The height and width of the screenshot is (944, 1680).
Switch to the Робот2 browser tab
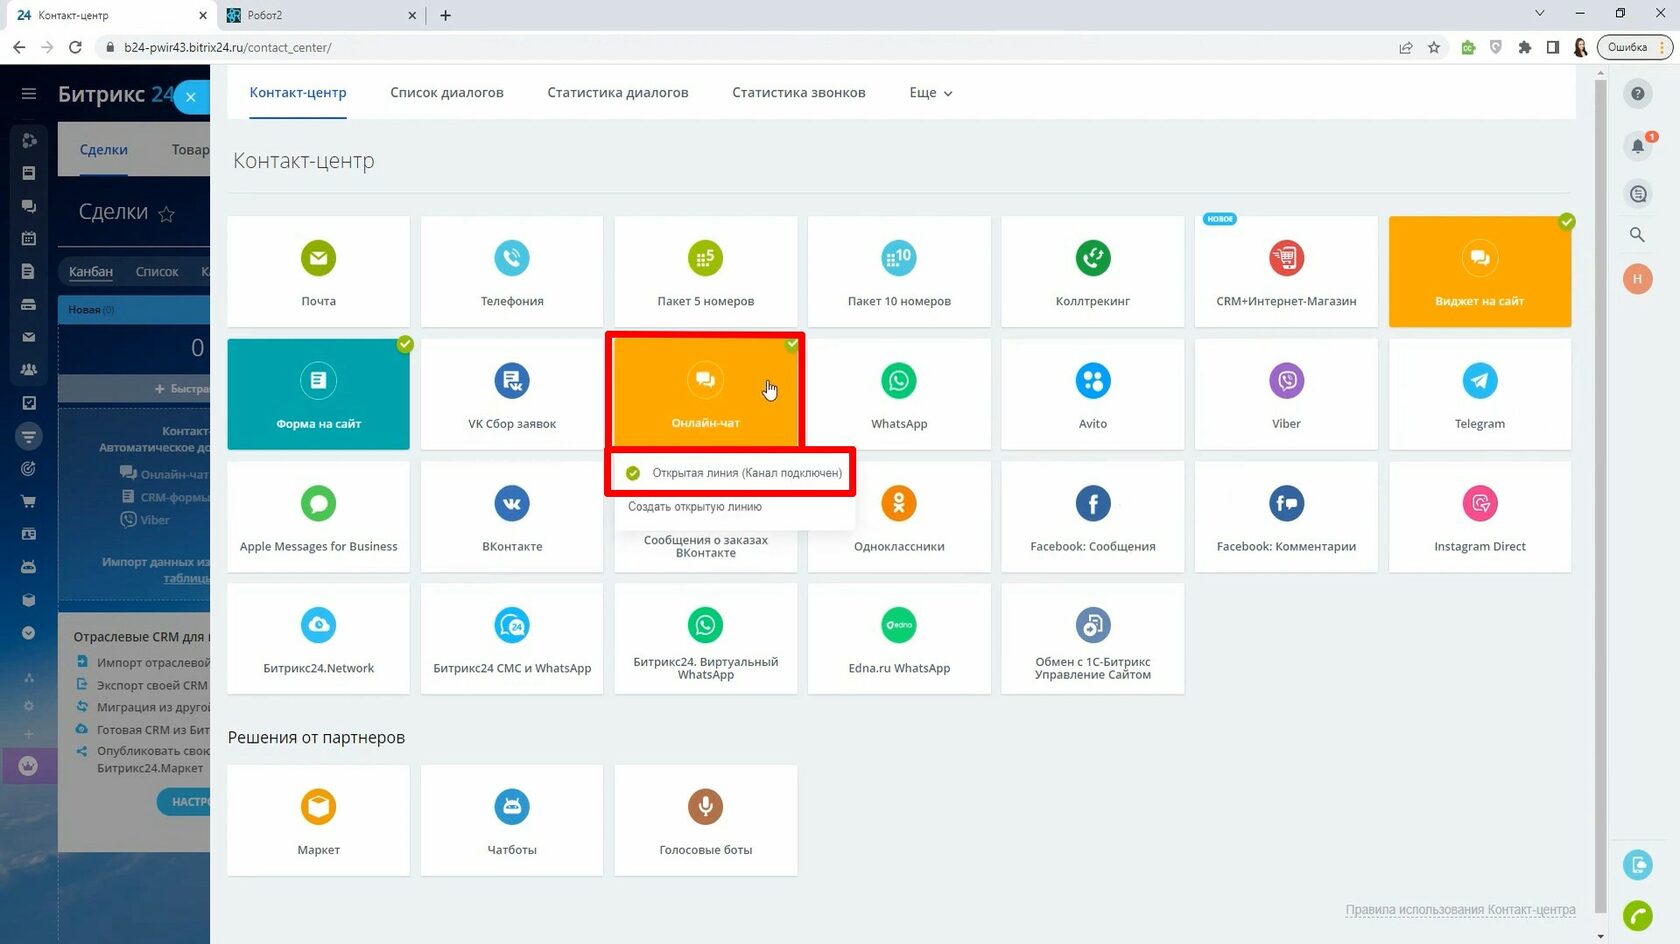pyautogui.click(x=320, y=15)
